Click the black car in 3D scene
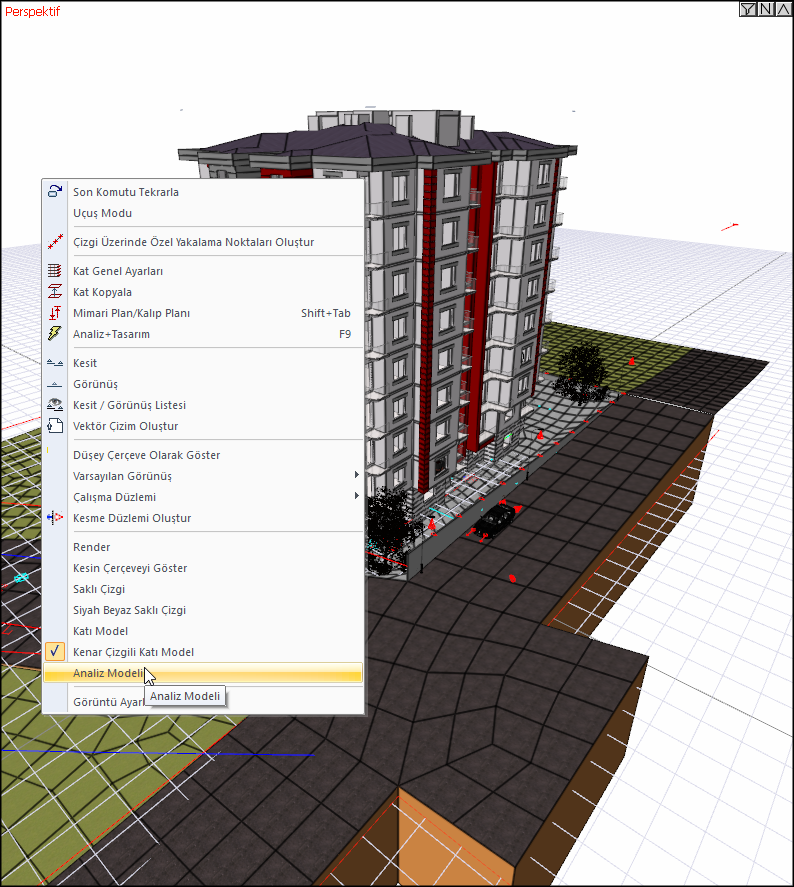Screen dimensions: 794x887 click(494, 518)
